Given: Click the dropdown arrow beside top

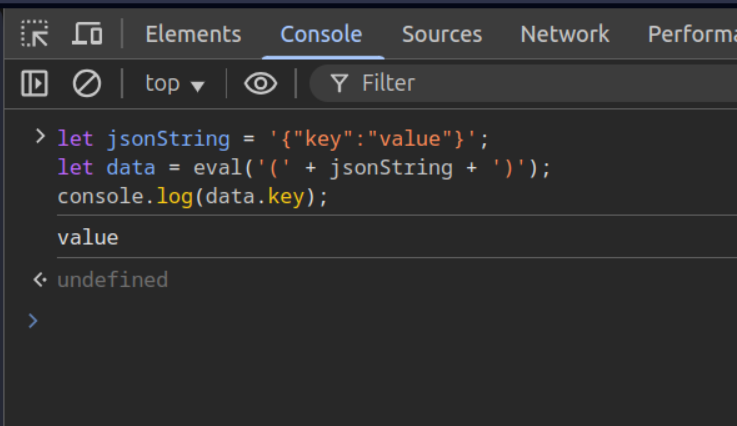Looking at the screenshot, I should (x=198, y=86).
